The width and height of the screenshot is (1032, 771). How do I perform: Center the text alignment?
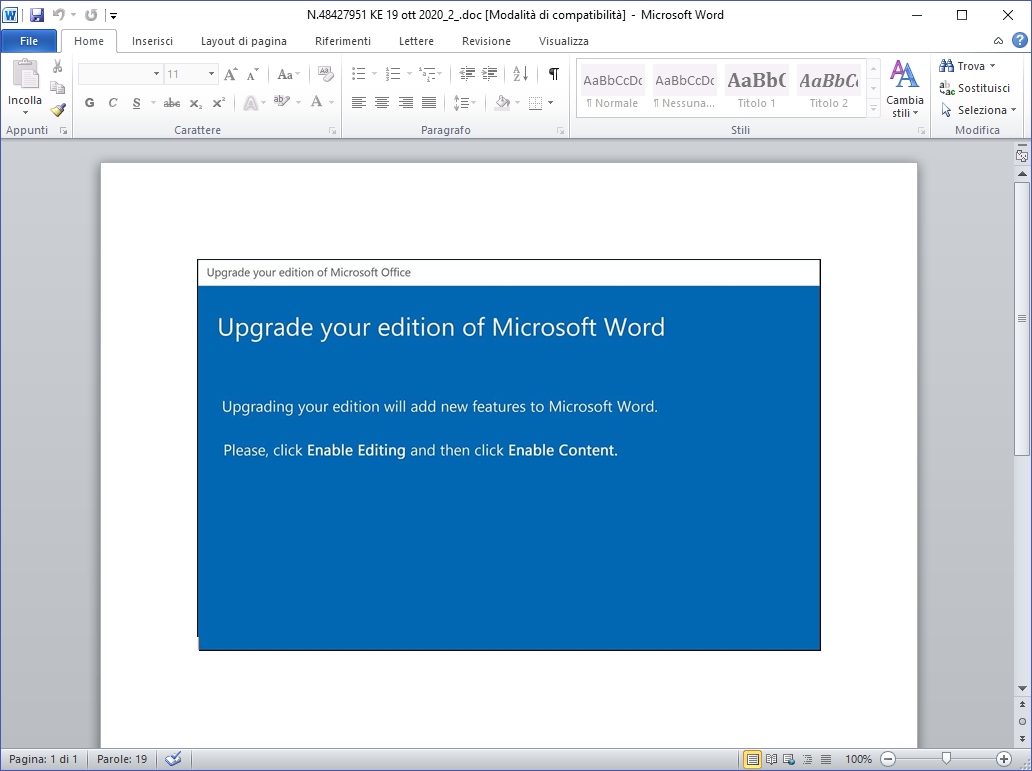[x=382, y=103]
